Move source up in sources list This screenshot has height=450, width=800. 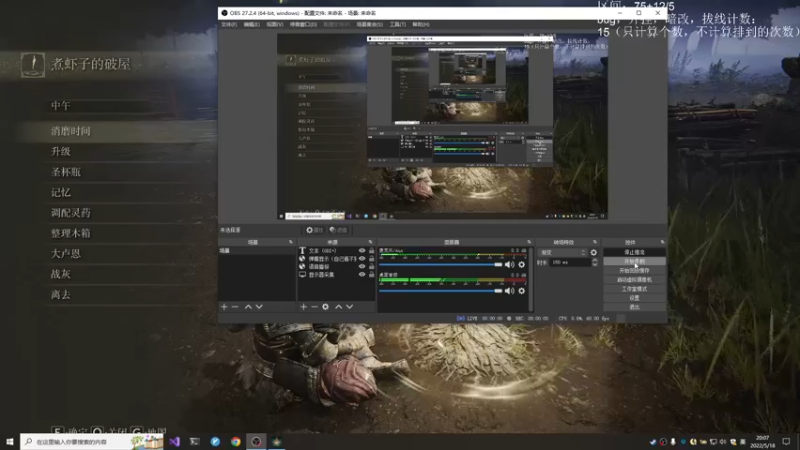pyautogui.click(x=338, y=307)
